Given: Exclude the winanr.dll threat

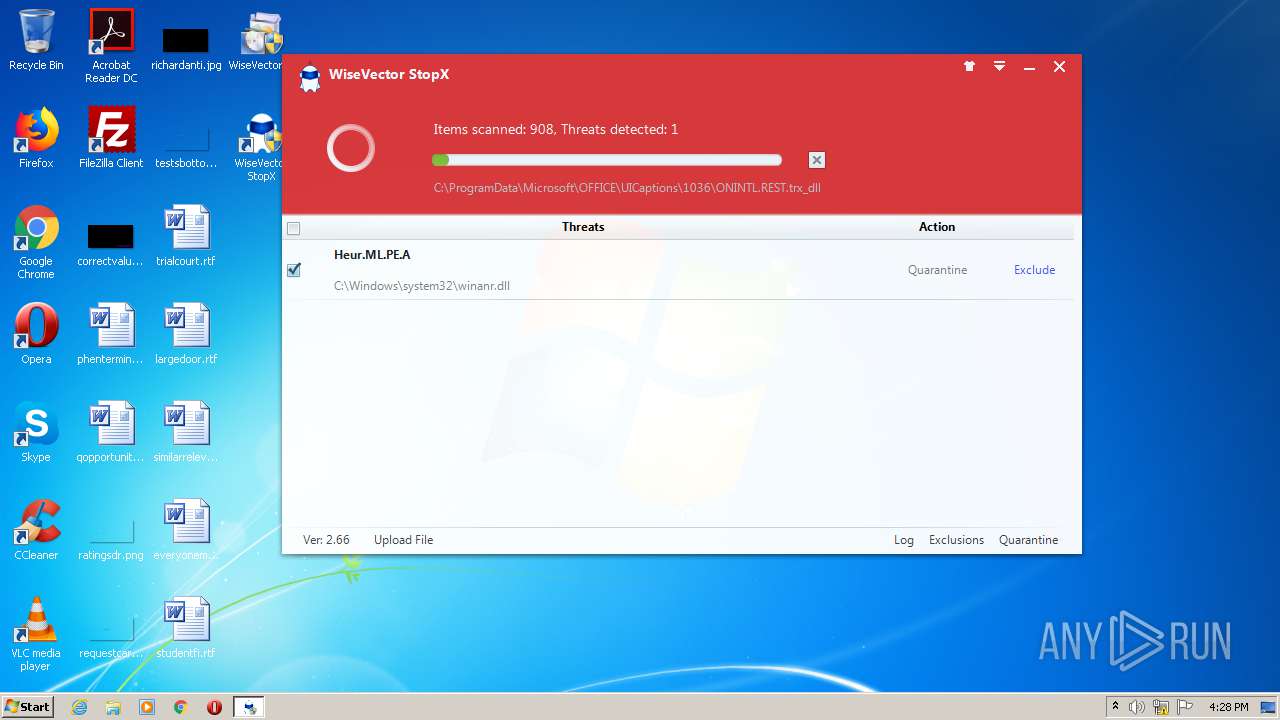Looking at the screenshot, I should 1034,270.
